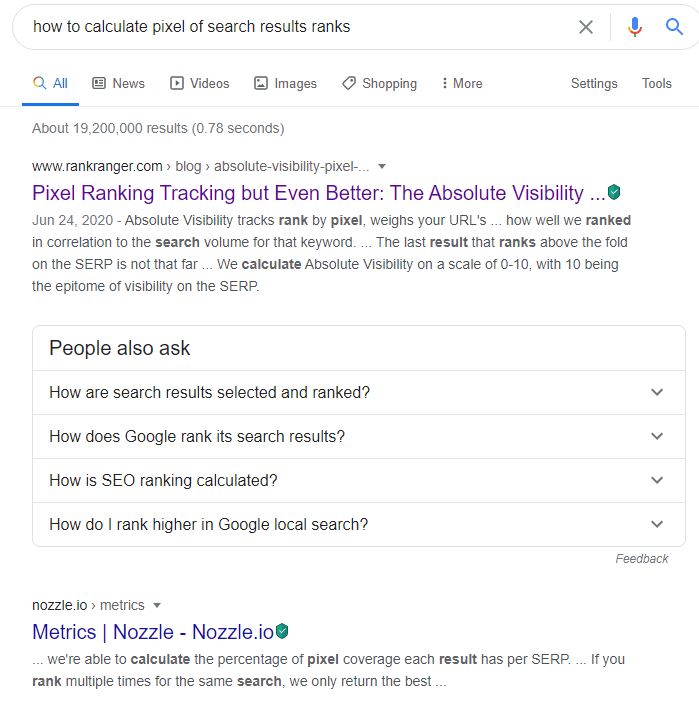Submit search using the magnifying glass icon
Image resolution: width=699 pixels, height=718 pixels.
[x=675, y=27]
